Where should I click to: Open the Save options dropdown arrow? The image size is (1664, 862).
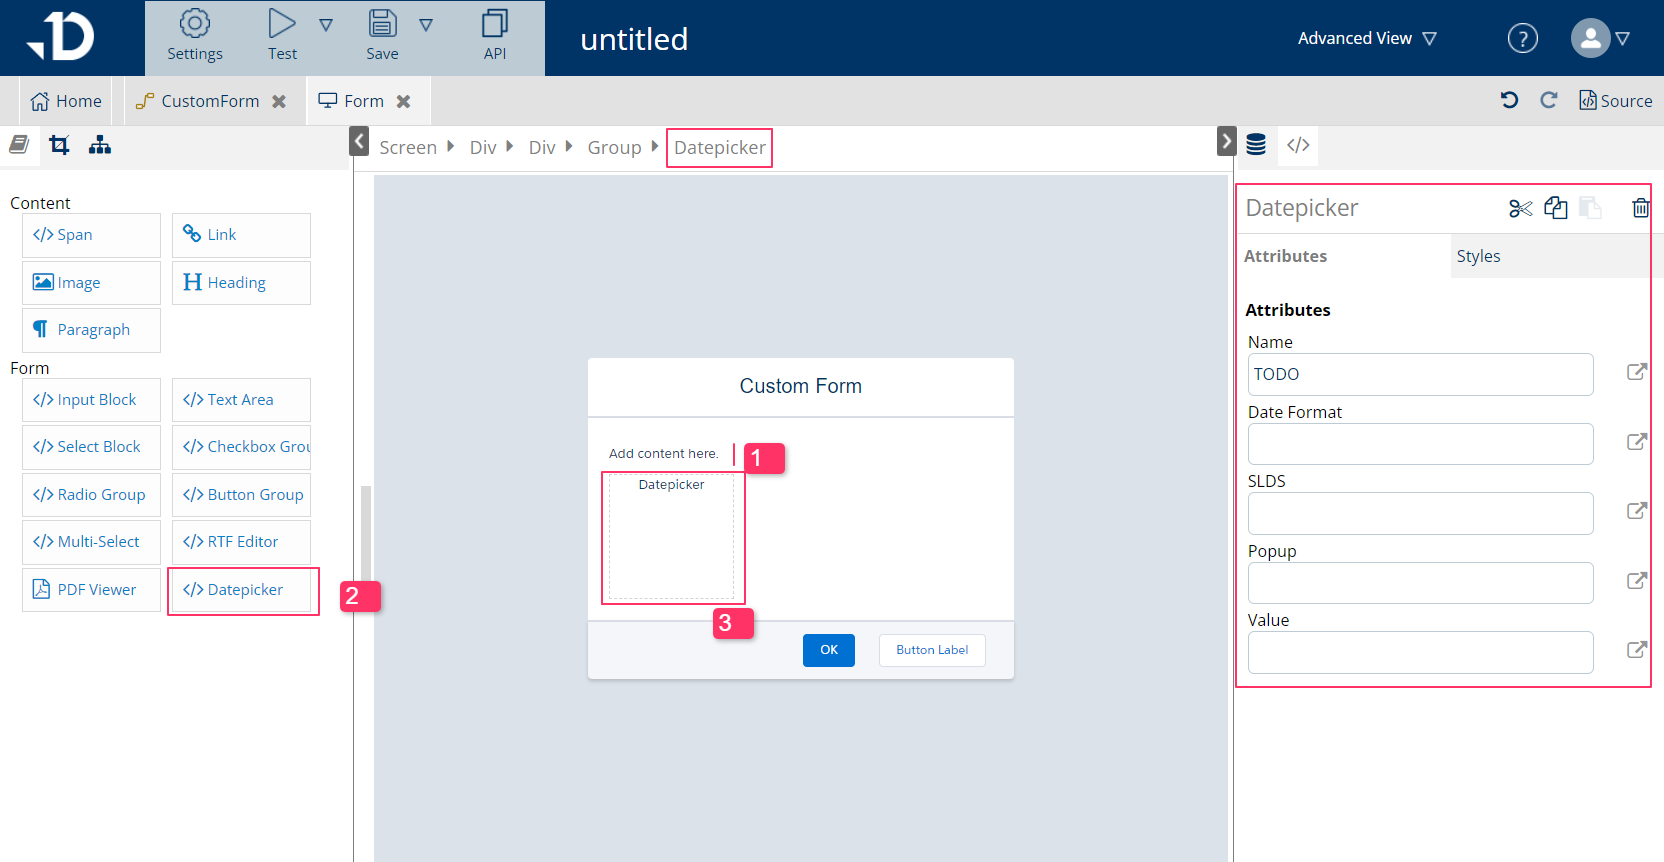(426, 25)
